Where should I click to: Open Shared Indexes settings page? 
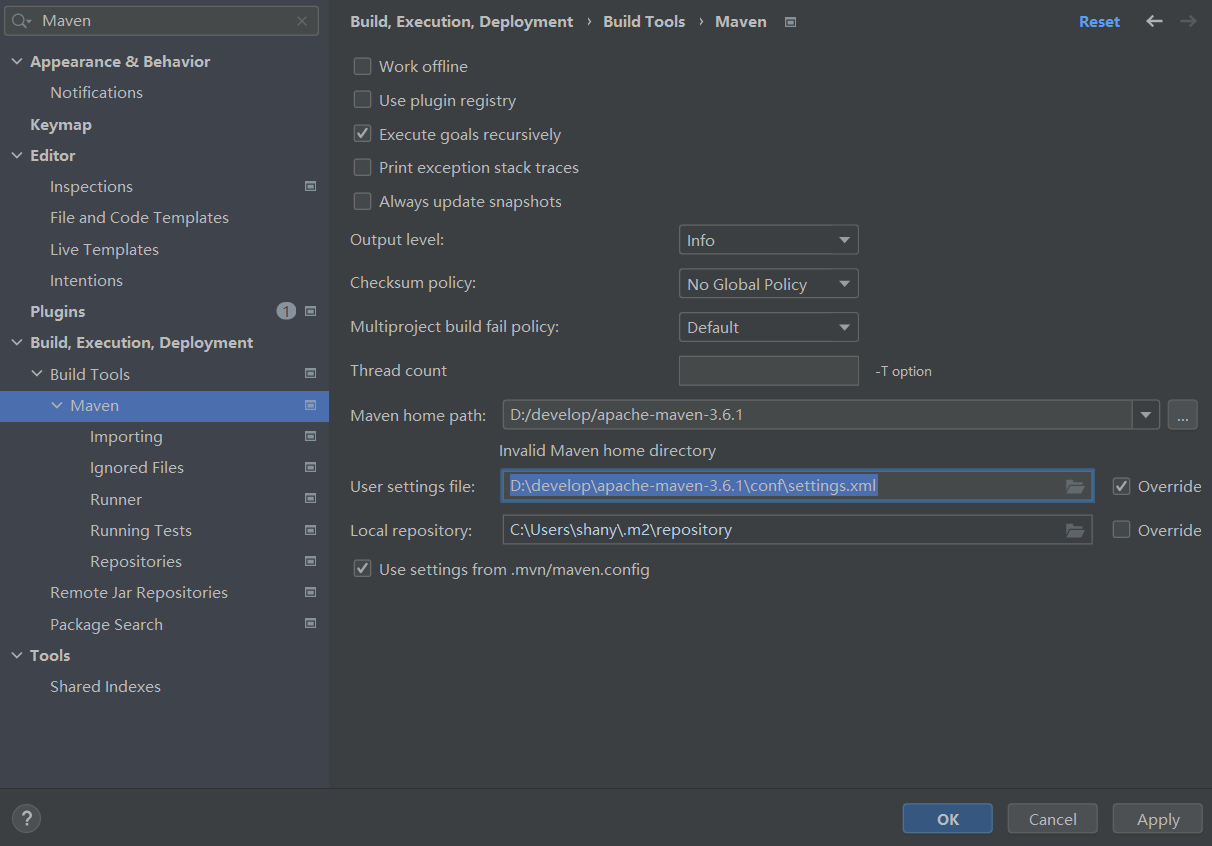[105, 686]
